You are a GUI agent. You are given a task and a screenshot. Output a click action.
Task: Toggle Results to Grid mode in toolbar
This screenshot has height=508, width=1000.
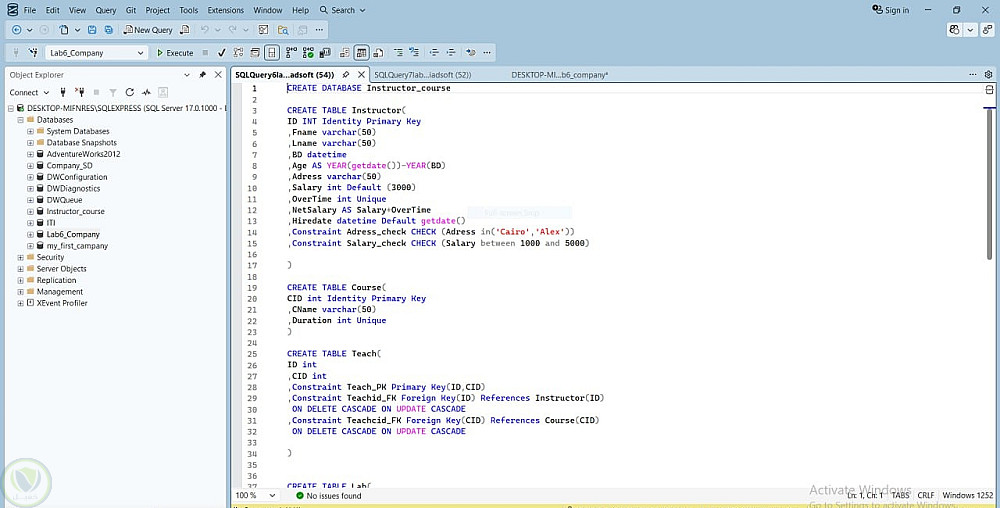tap(361, 53)
